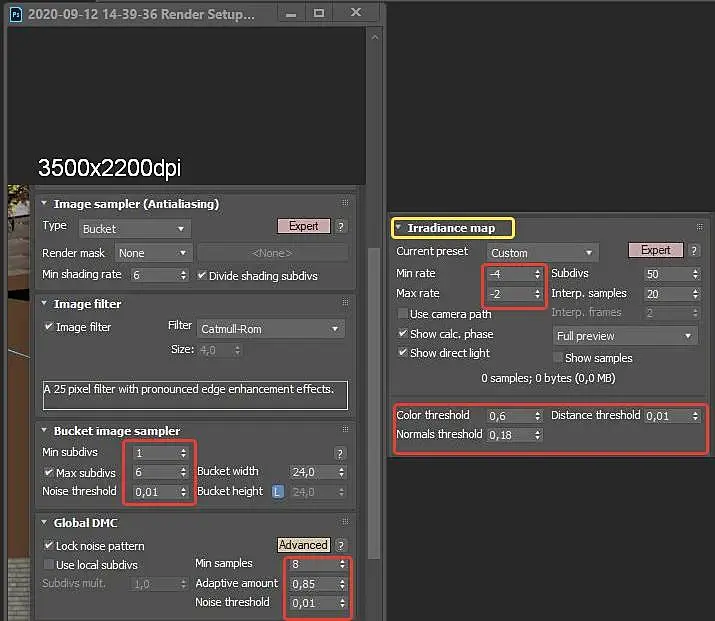Screen dimensions: 715x621
Task: Click the Expert button in Irradiance map
Action: coord(656,250)
